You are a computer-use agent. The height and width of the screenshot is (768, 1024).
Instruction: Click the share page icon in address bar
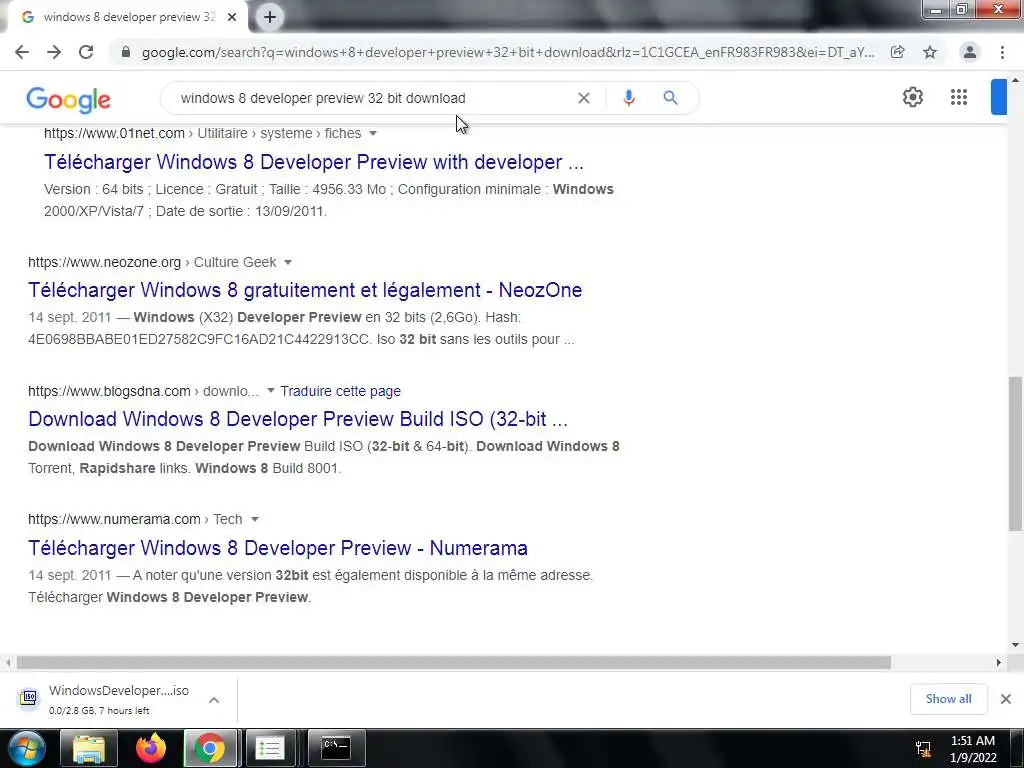click(898, 52)
